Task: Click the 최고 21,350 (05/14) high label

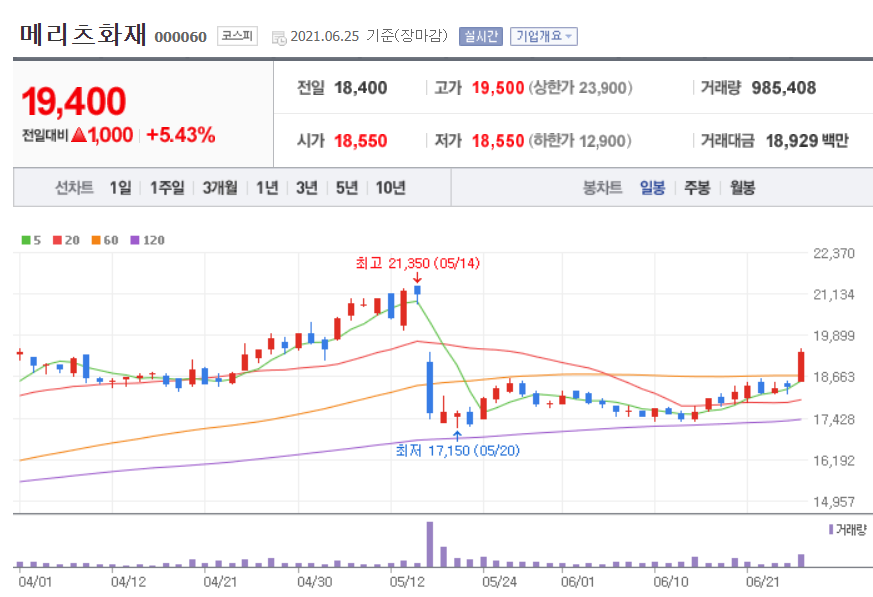Action: tap(418, 263)
